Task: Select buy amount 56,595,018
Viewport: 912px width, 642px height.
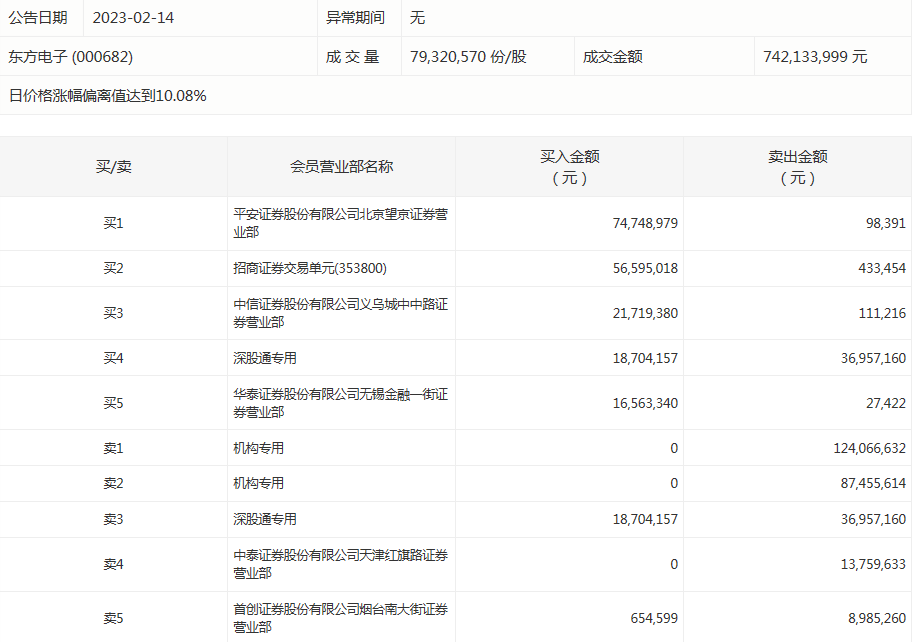Action: [645, 268]
